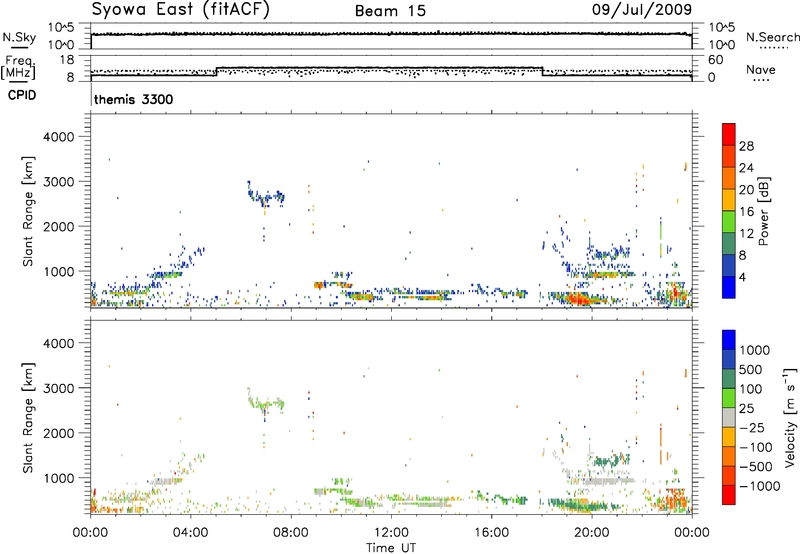Screen dimensions: 800x554
Task: Click the '08:00' time tick label
Action: [291, 533]
